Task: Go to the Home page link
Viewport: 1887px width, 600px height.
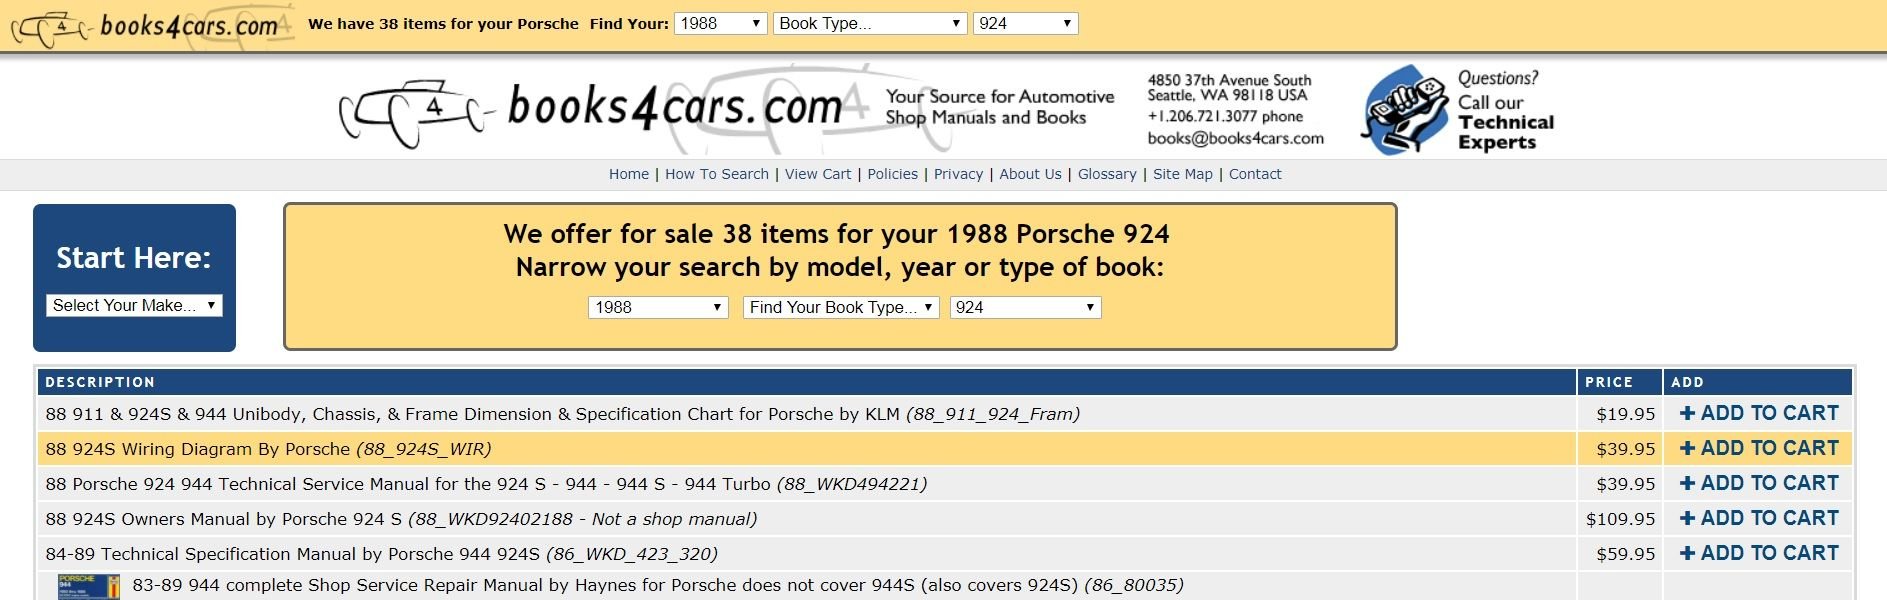Action: [629, 174]
